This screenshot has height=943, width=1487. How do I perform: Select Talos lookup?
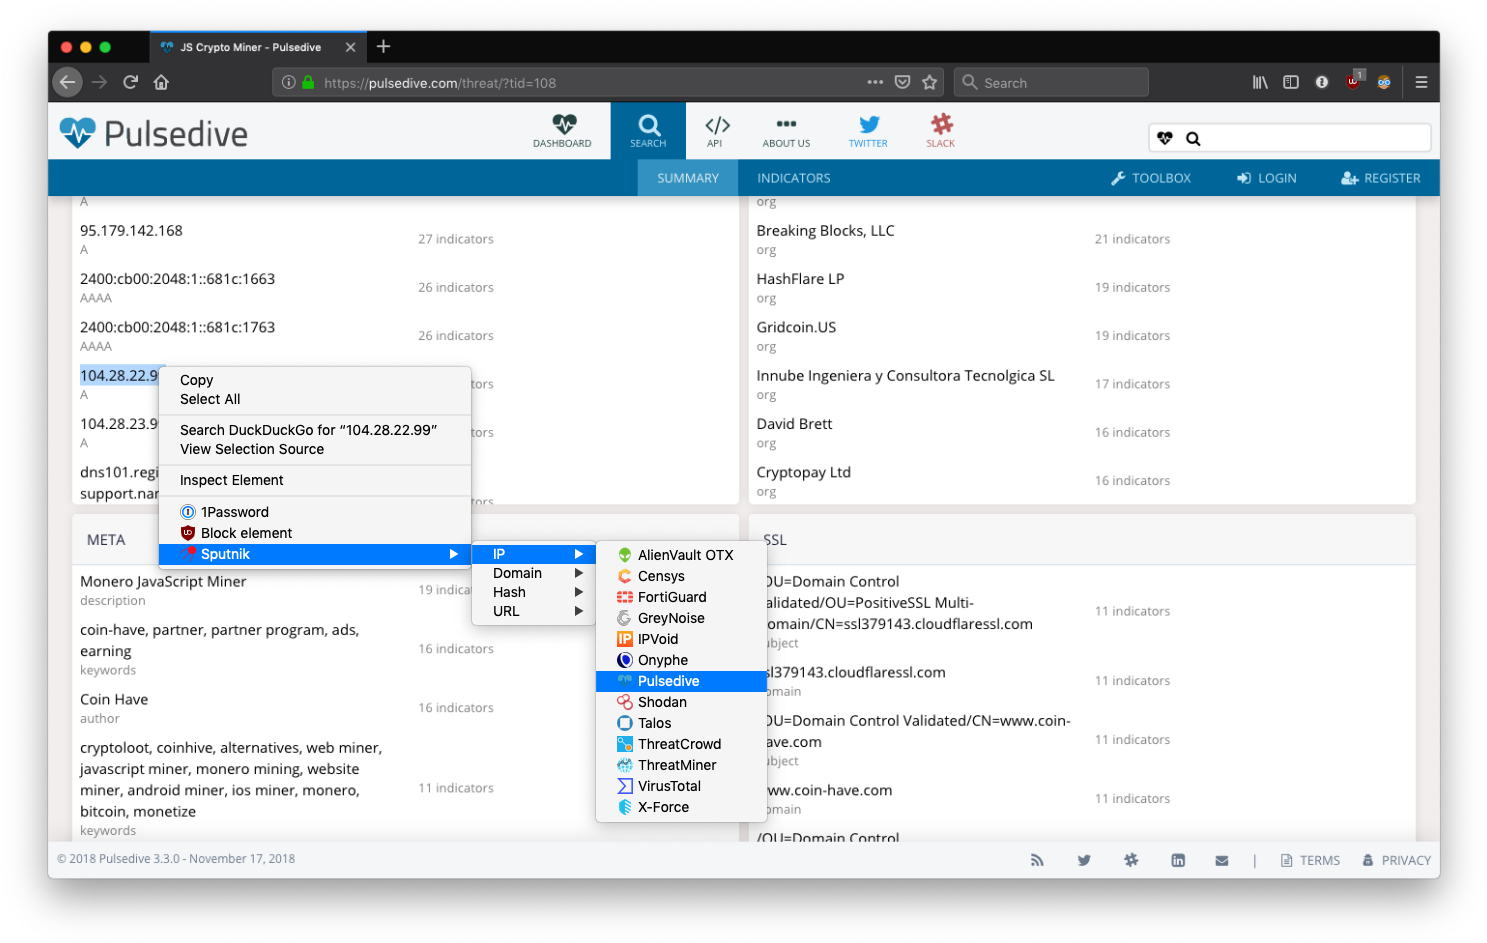[x=681, y=723]
